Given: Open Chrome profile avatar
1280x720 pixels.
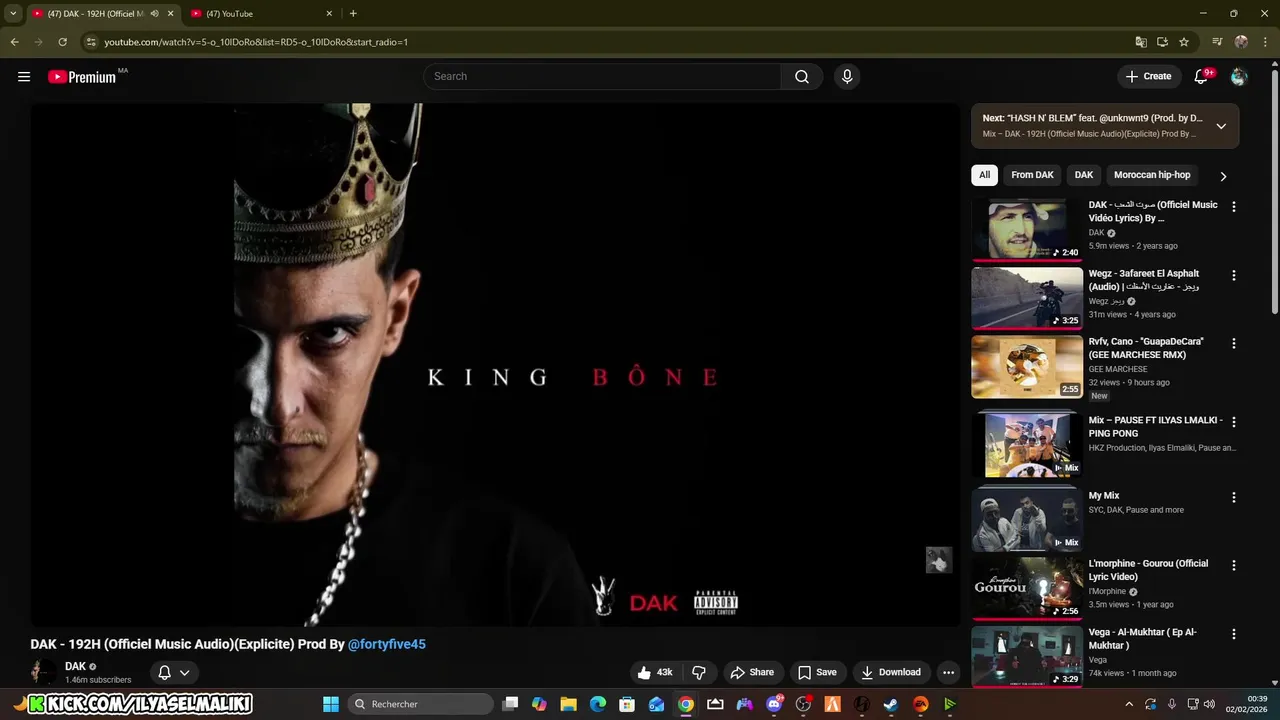Looking at the screenshot, I should tap(1241, 42).
